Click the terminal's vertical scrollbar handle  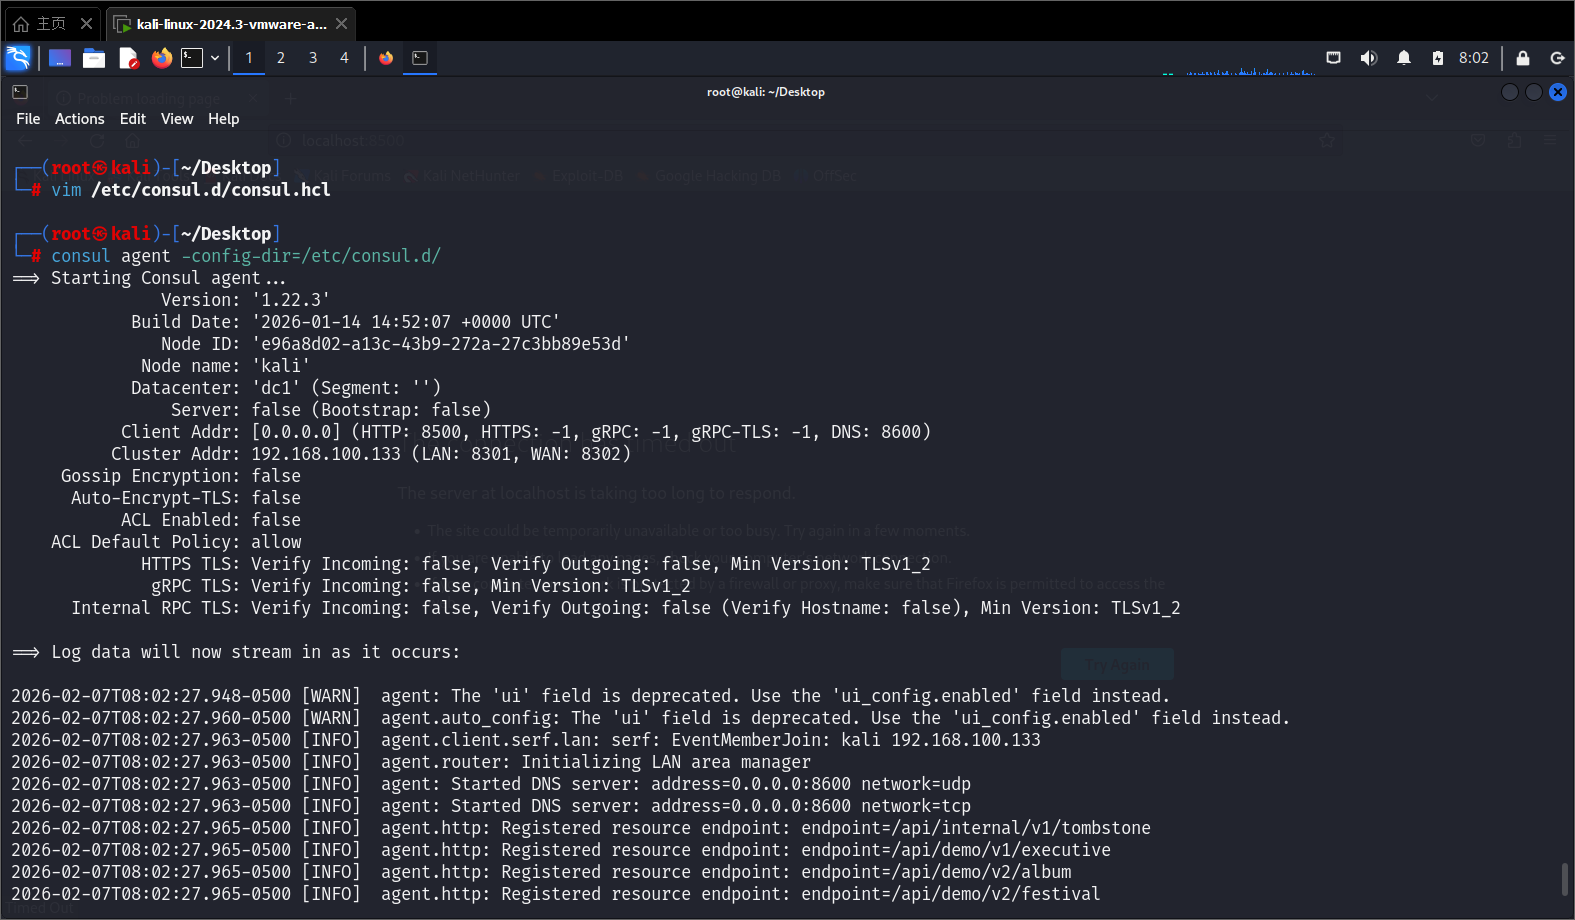[x=1564, y=880]
